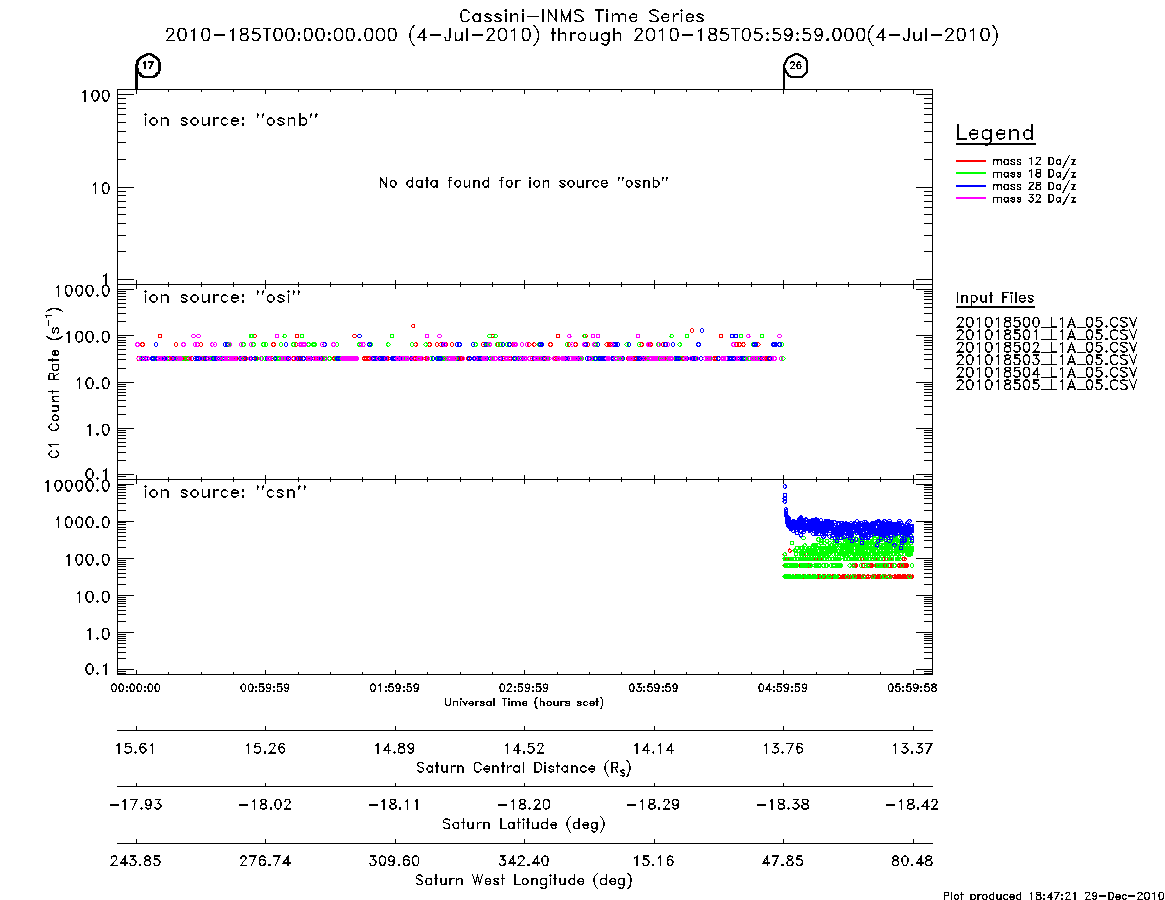Click the 'Input Files' heading
This screenshot has height=900, width=1165.
[995, 298]
